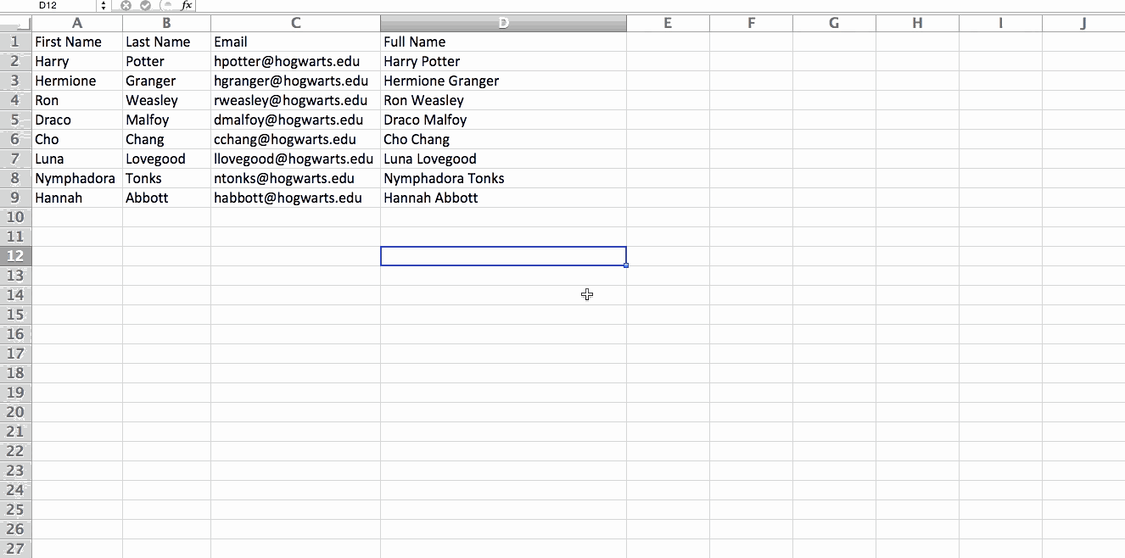Click the 'Email' header cell
Screen dimensions: 1125x558
click(296, 42)
